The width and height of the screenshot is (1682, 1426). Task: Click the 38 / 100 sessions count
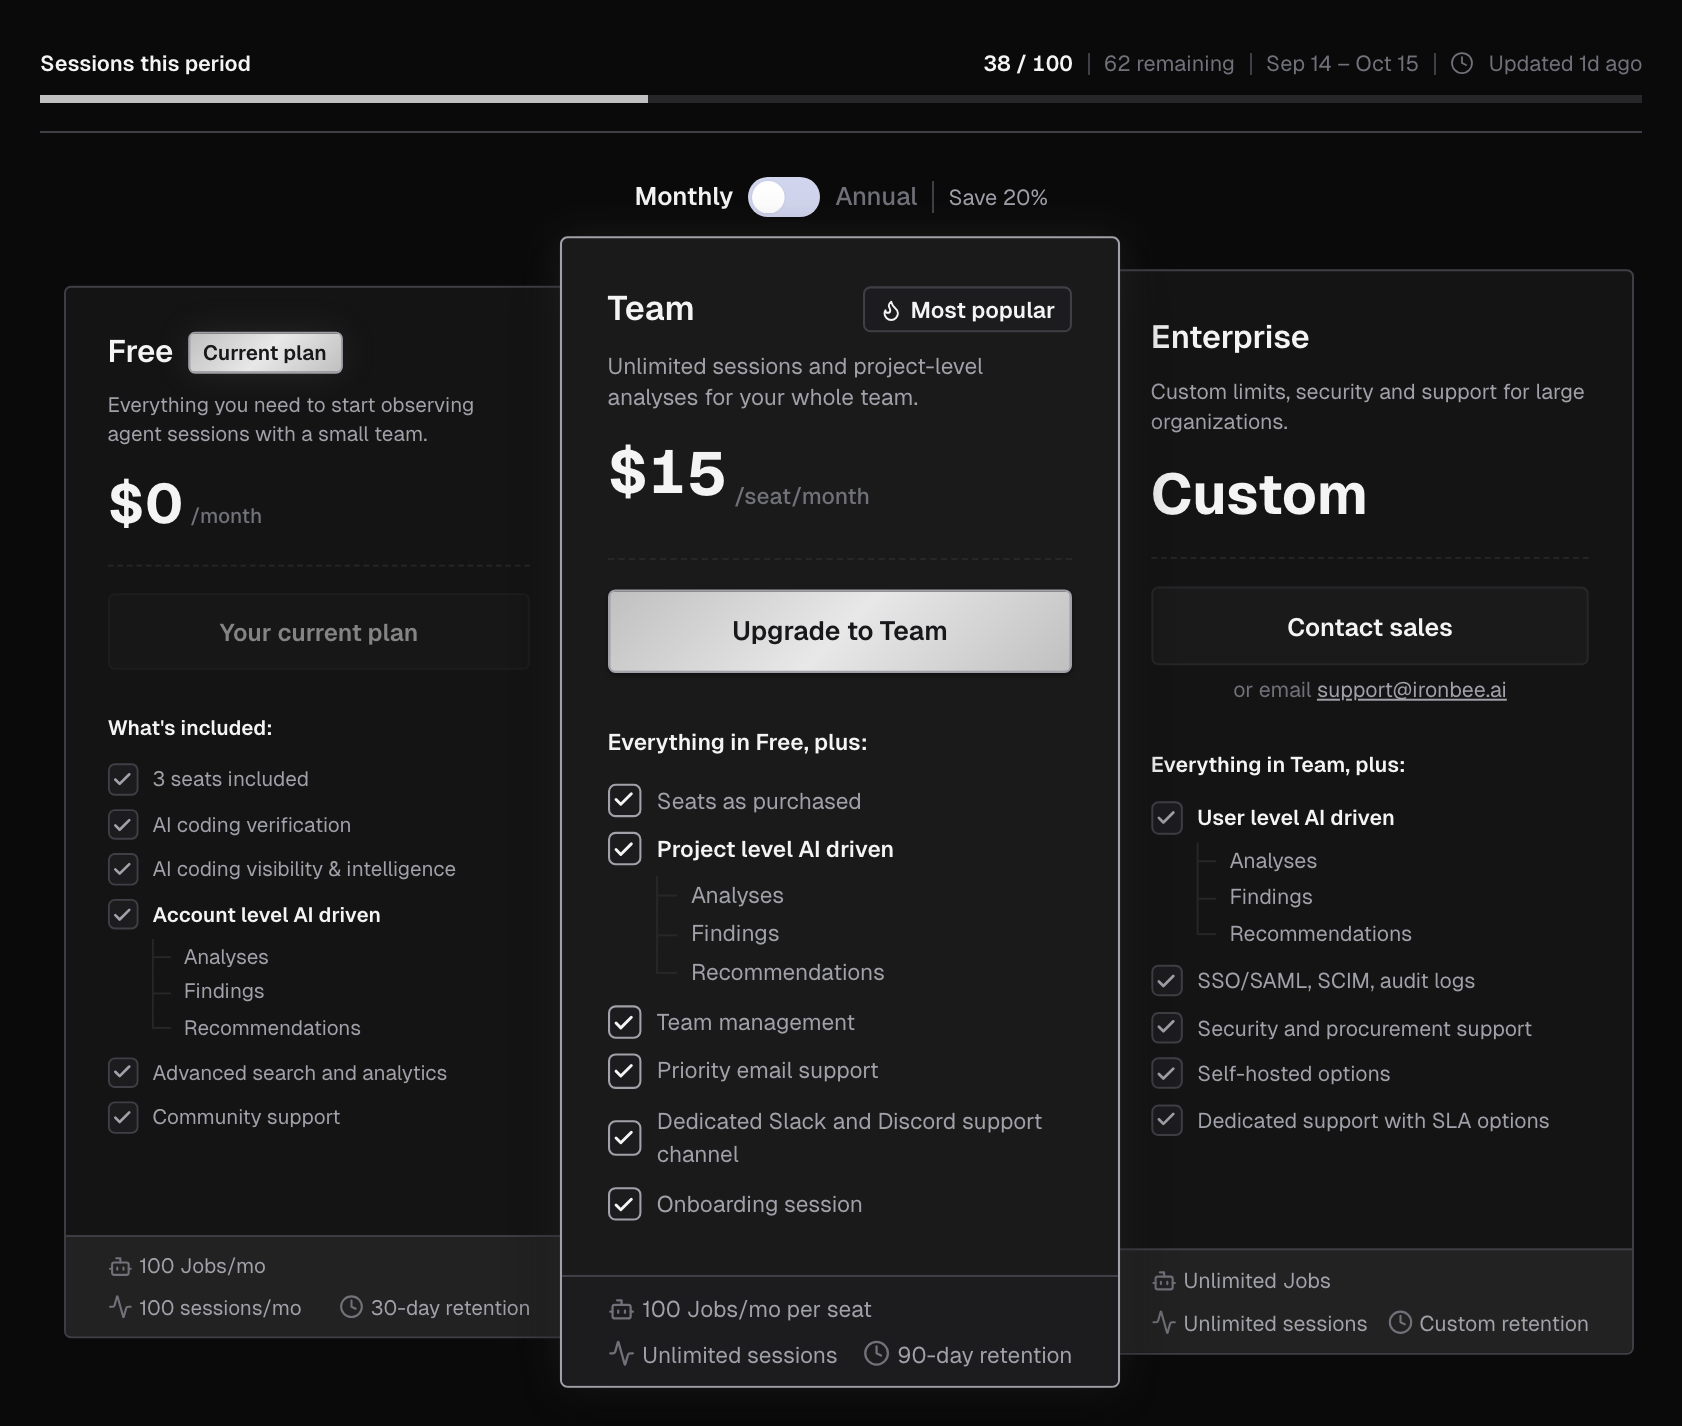point(1028,64)
